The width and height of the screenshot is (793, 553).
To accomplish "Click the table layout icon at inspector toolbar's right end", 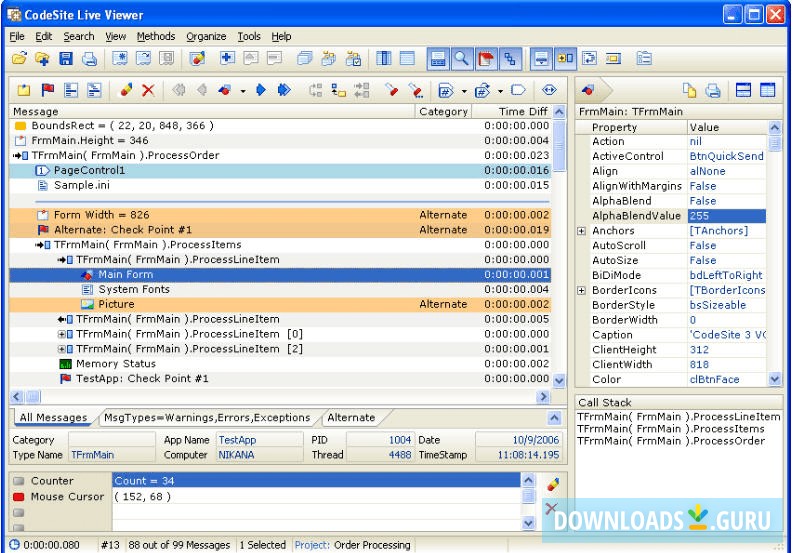I will (767, 90).
